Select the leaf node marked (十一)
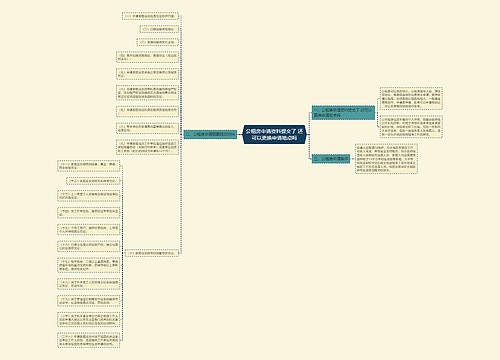This screenshot has width=500, height=360. [89, 166]
